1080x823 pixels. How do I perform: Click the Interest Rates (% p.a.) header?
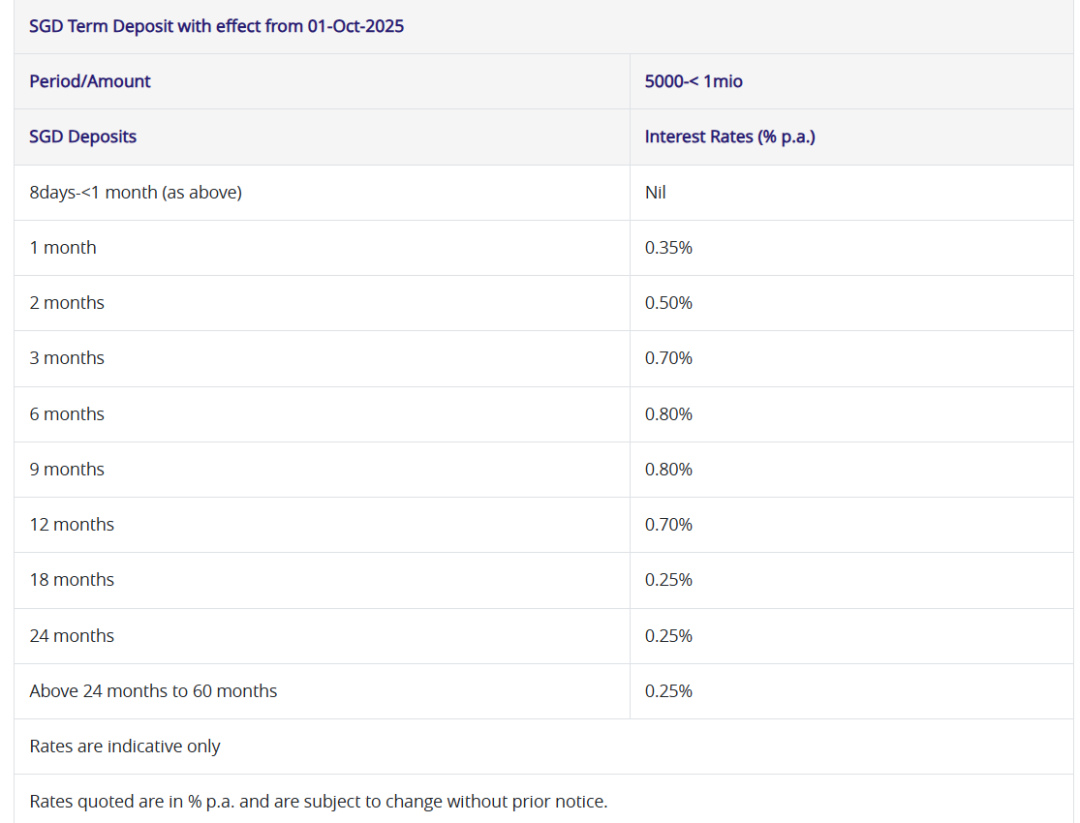[x=729, y=137]
